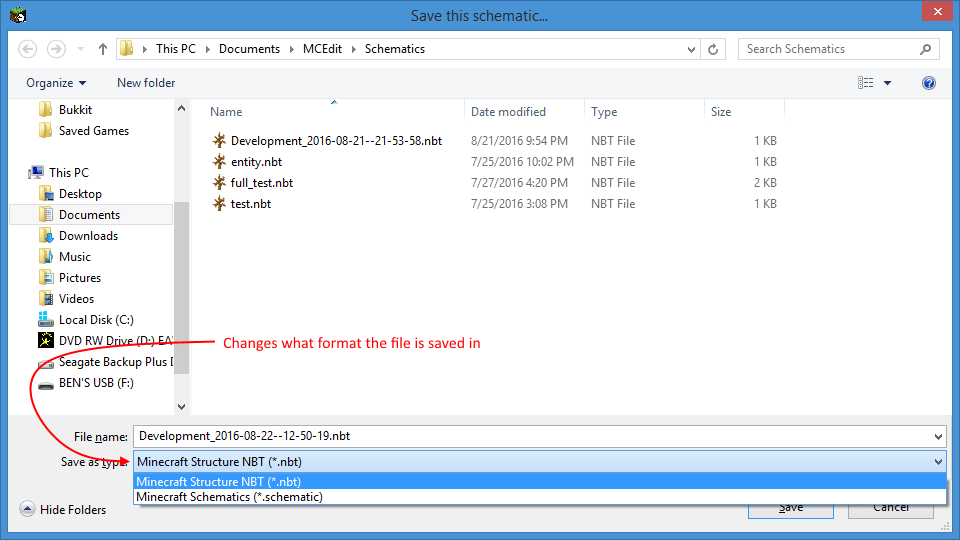Refresh the Schematics folder view
The width and height of the screenshot is (960, 540).
pyautogui.click(x=713, y=50)
